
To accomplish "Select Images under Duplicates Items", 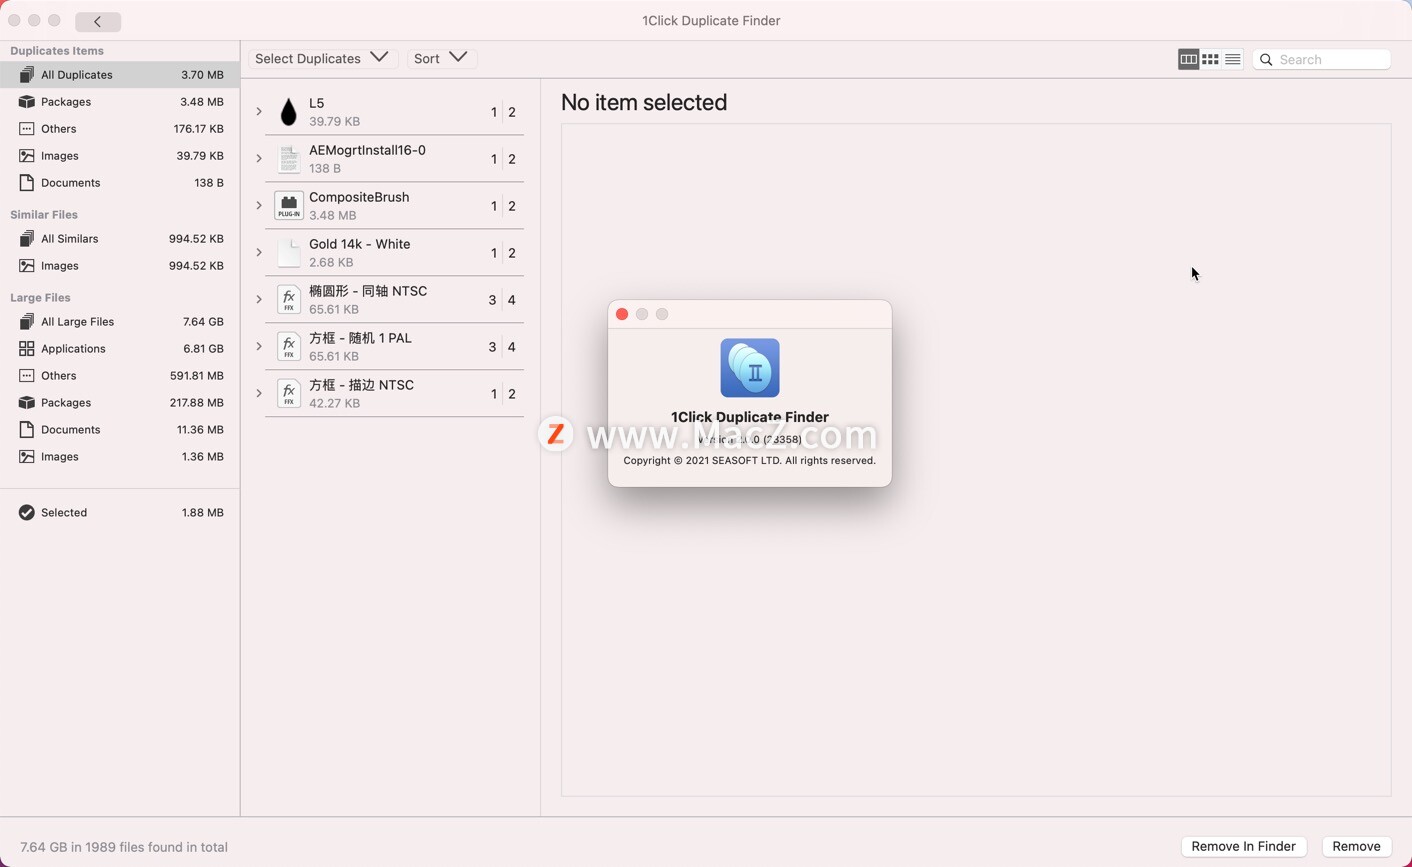I will point(120,156).
